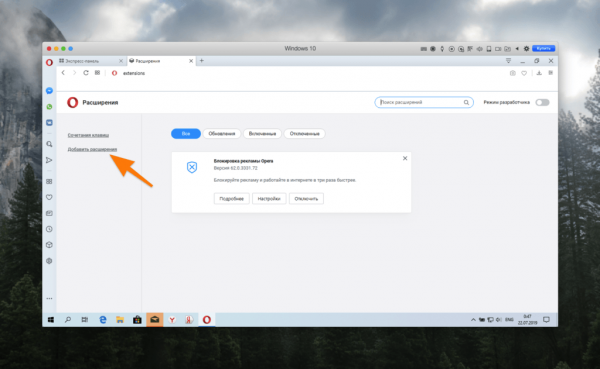Open Microsoft Edge from taskbar
This screenshot has width=600, height=369.
point(103,320)
